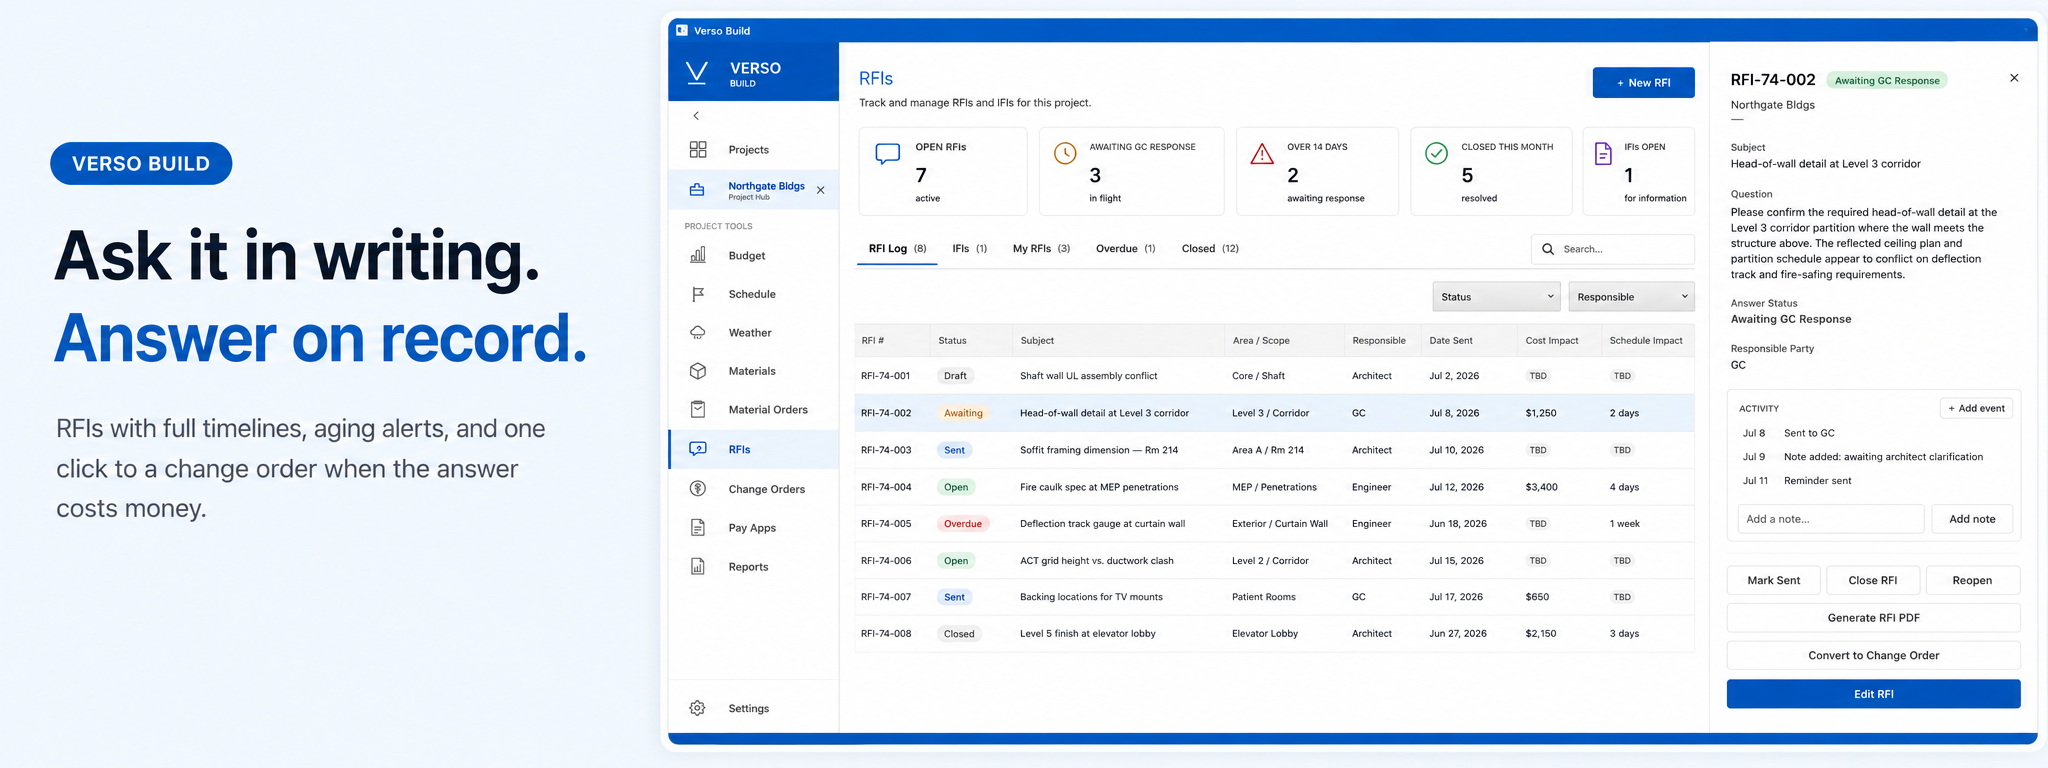Click subject Fire caulk spec at MEP penetrations
Viewport: 2048px width, 768px height.
pos(1099,487)
